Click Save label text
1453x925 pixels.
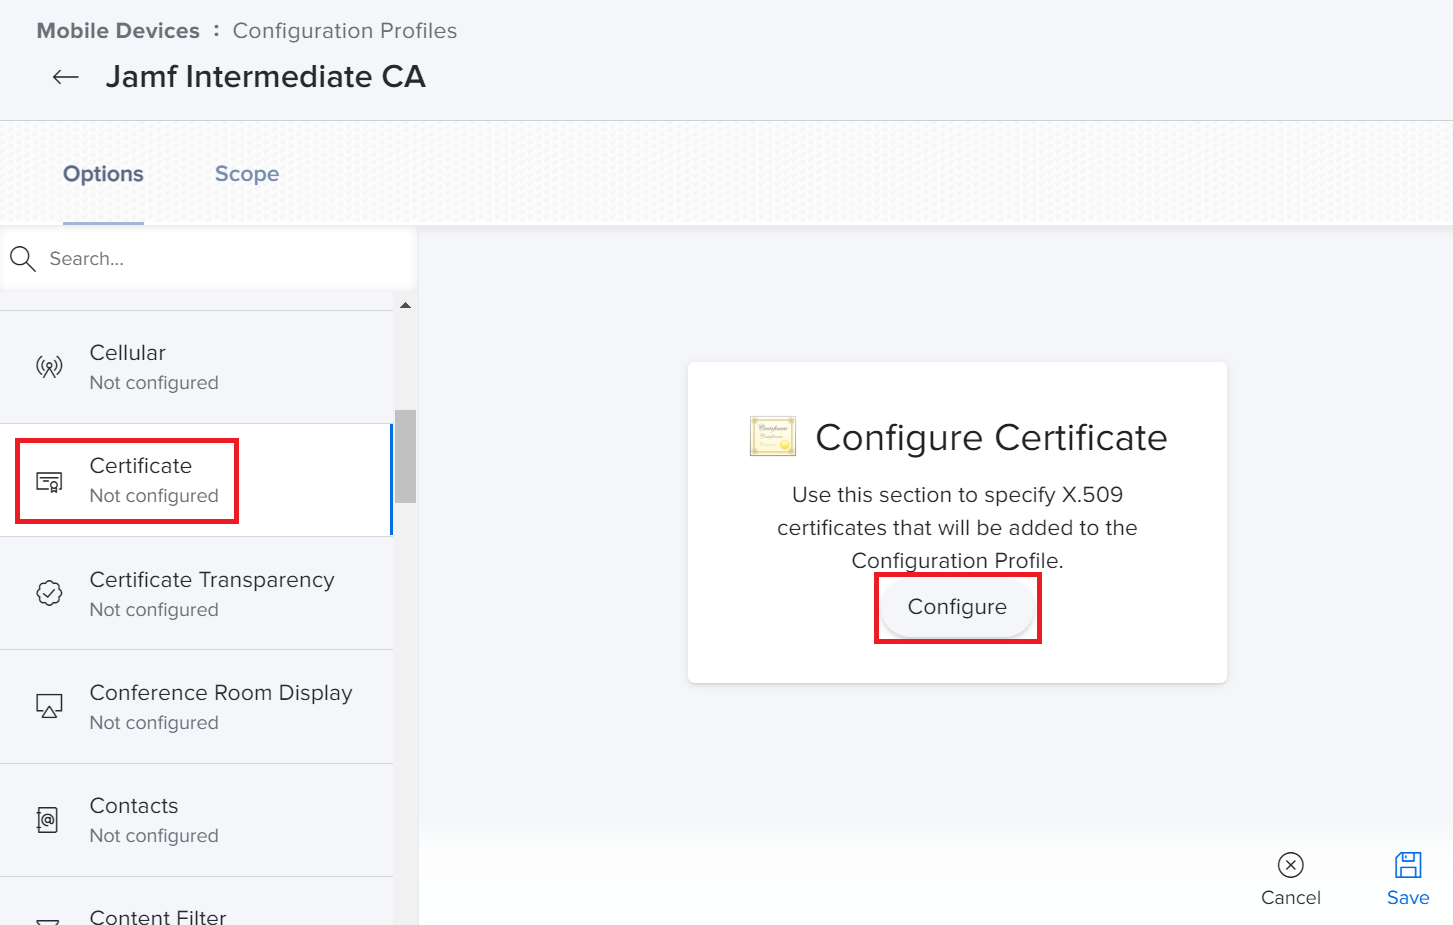pos(1408,898)
